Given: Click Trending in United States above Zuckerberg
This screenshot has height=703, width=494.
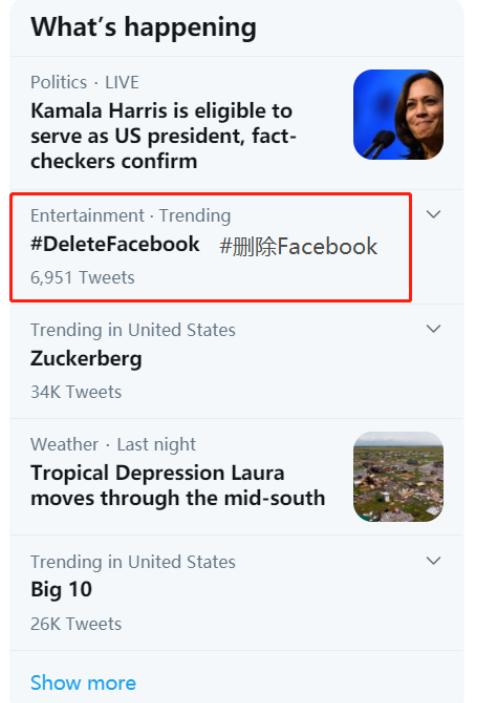Looking at the screenshot, I should [x=133, y=330].
